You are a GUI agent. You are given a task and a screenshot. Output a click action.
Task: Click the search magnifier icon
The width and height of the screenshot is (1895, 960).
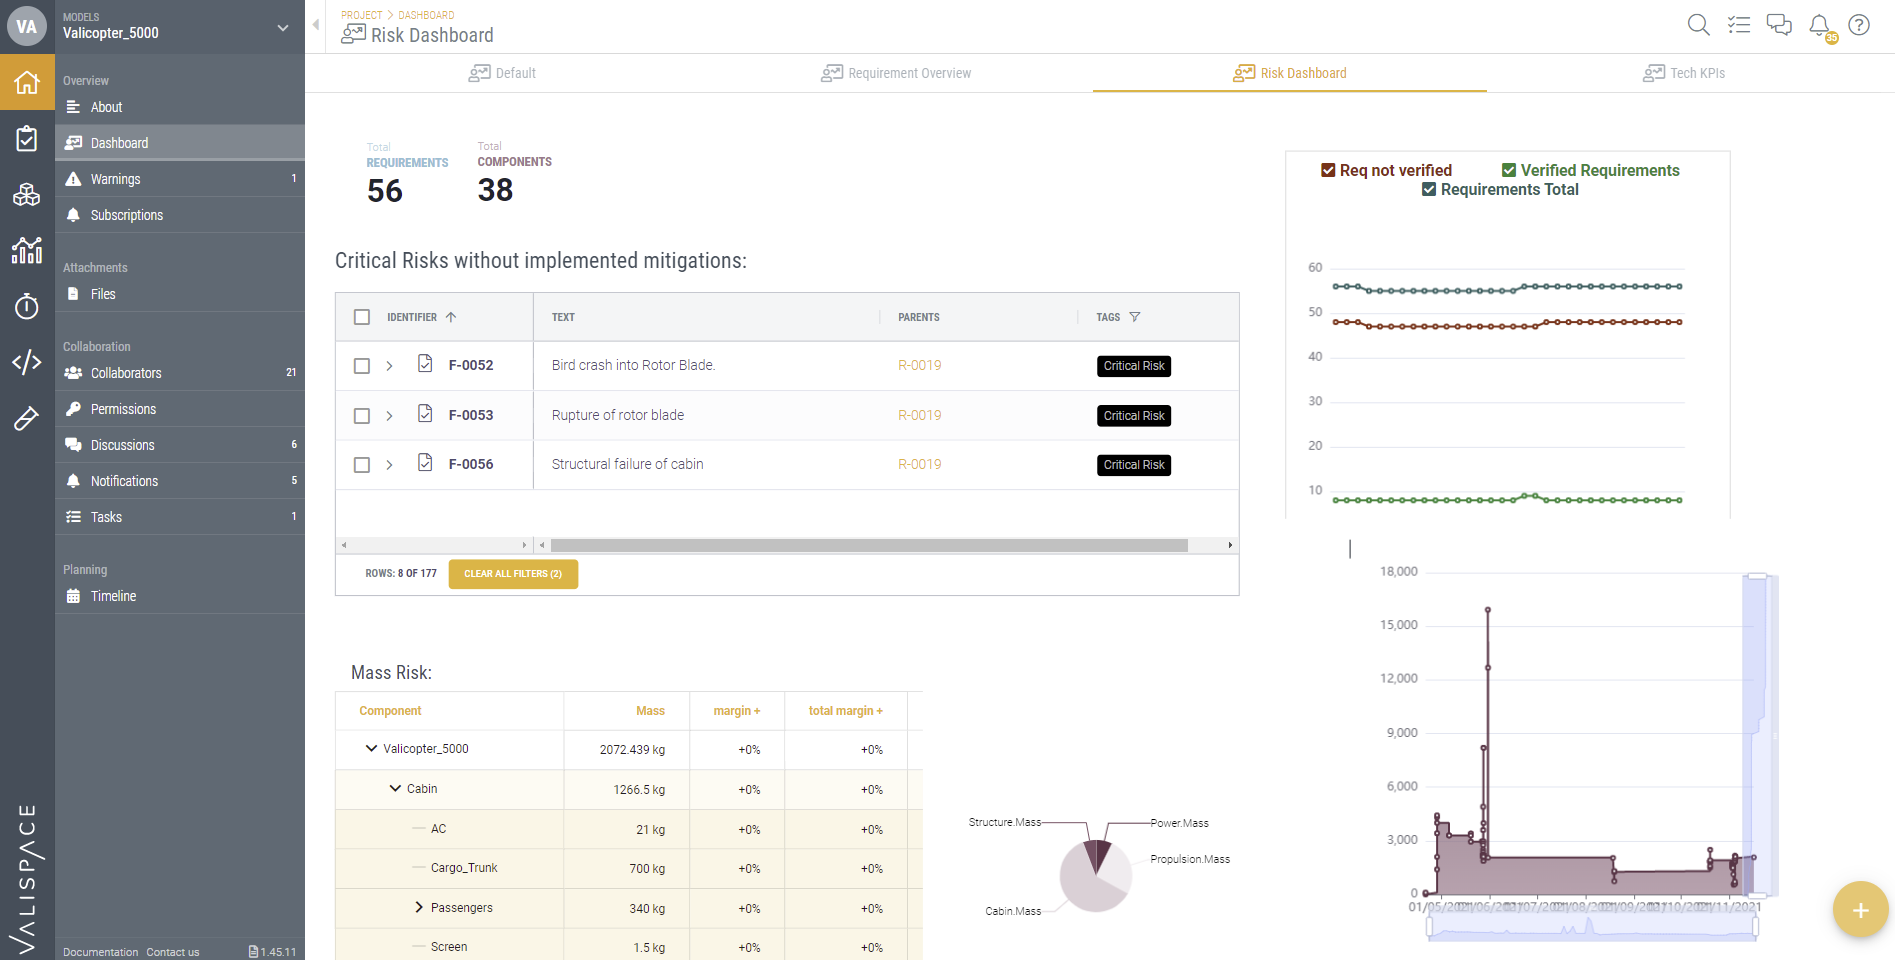pos(1698,25)
